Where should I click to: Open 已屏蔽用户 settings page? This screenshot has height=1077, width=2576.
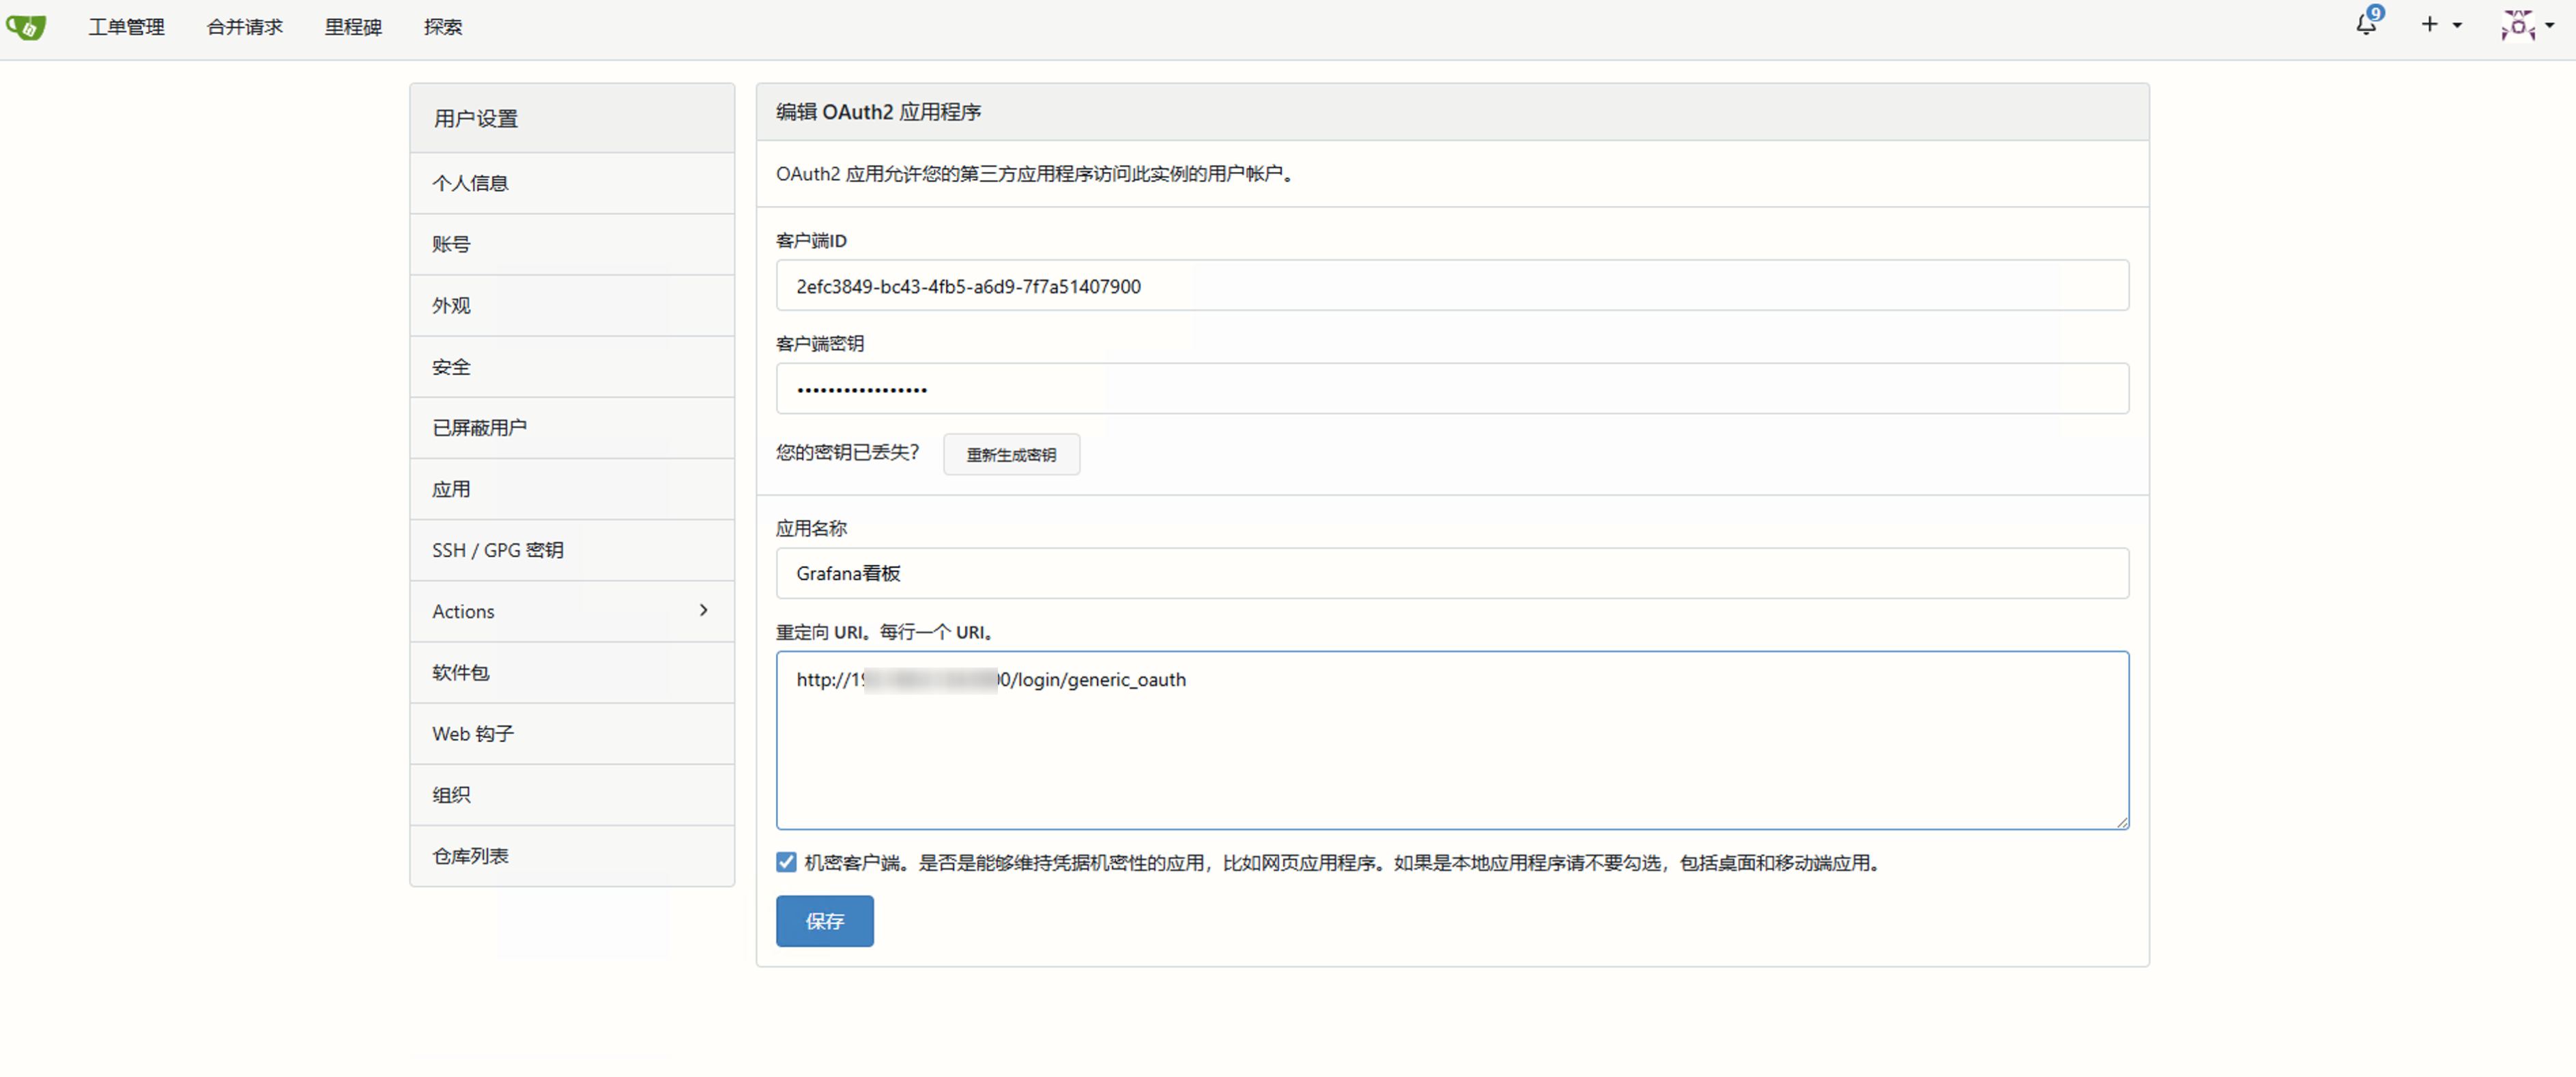pos(572,428)
